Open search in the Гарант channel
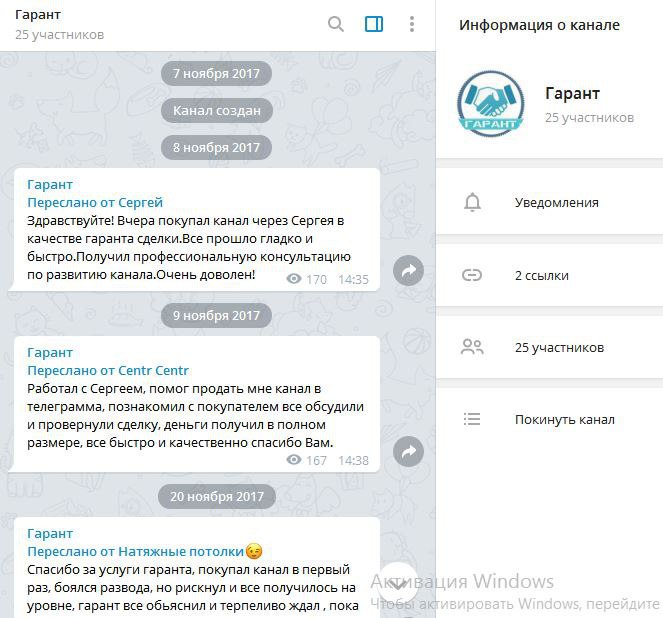 (x=336, y=24)
